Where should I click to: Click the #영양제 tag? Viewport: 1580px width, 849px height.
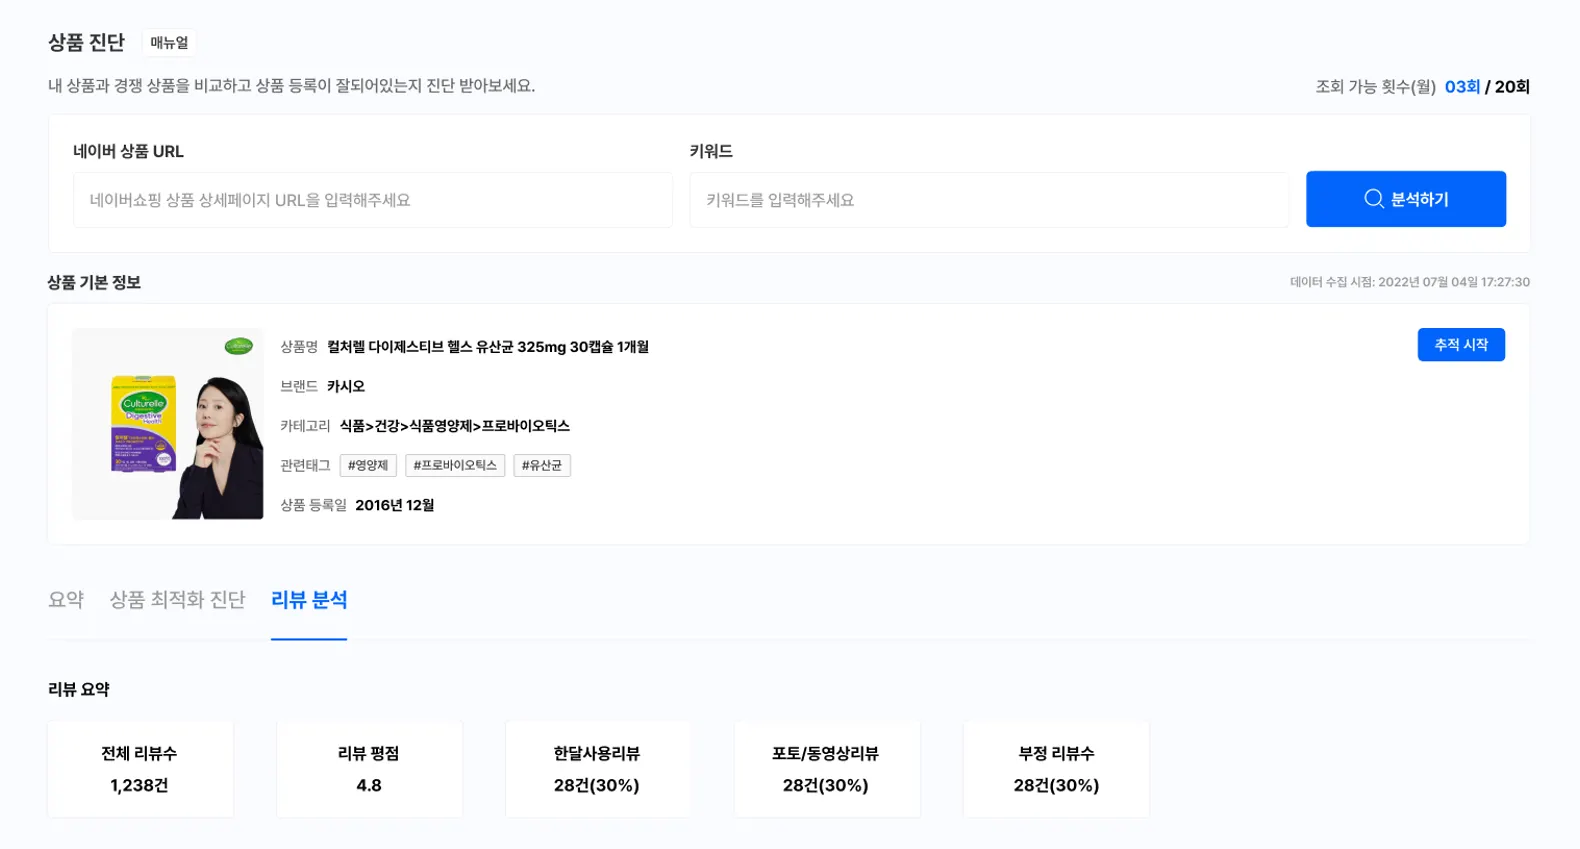368,466
